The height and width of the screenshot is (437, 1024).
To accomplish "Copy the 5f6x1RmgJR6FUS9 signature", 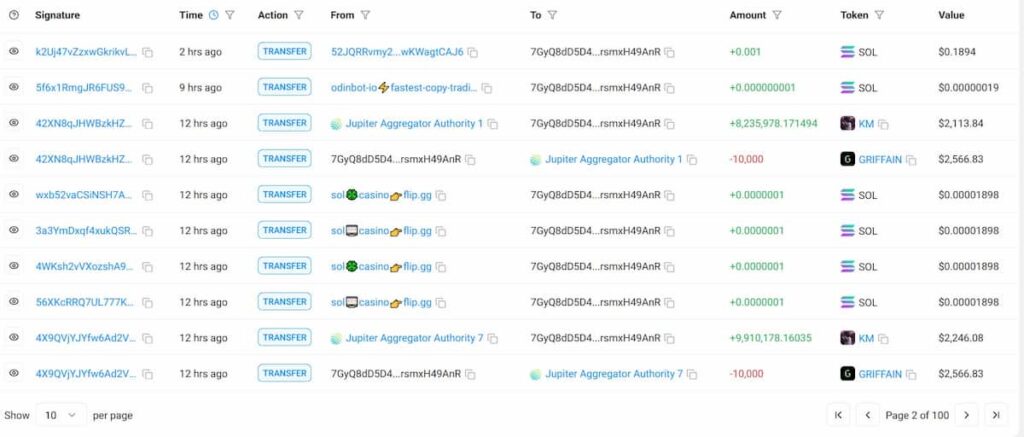I will point(147,88).
